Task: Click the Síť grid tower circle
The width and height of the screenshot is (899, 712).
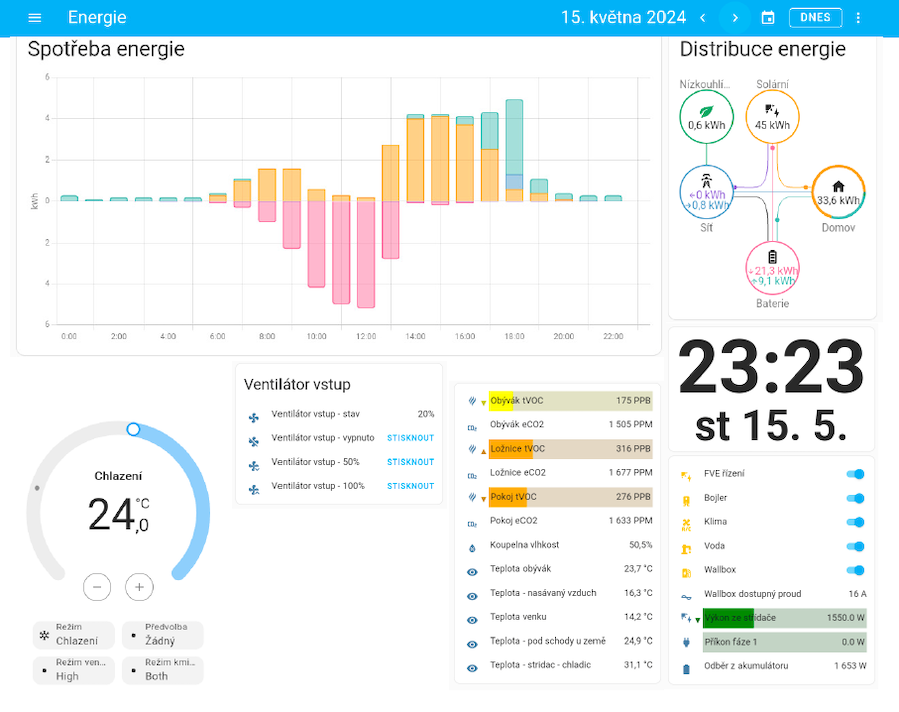Action: [707, 192]
